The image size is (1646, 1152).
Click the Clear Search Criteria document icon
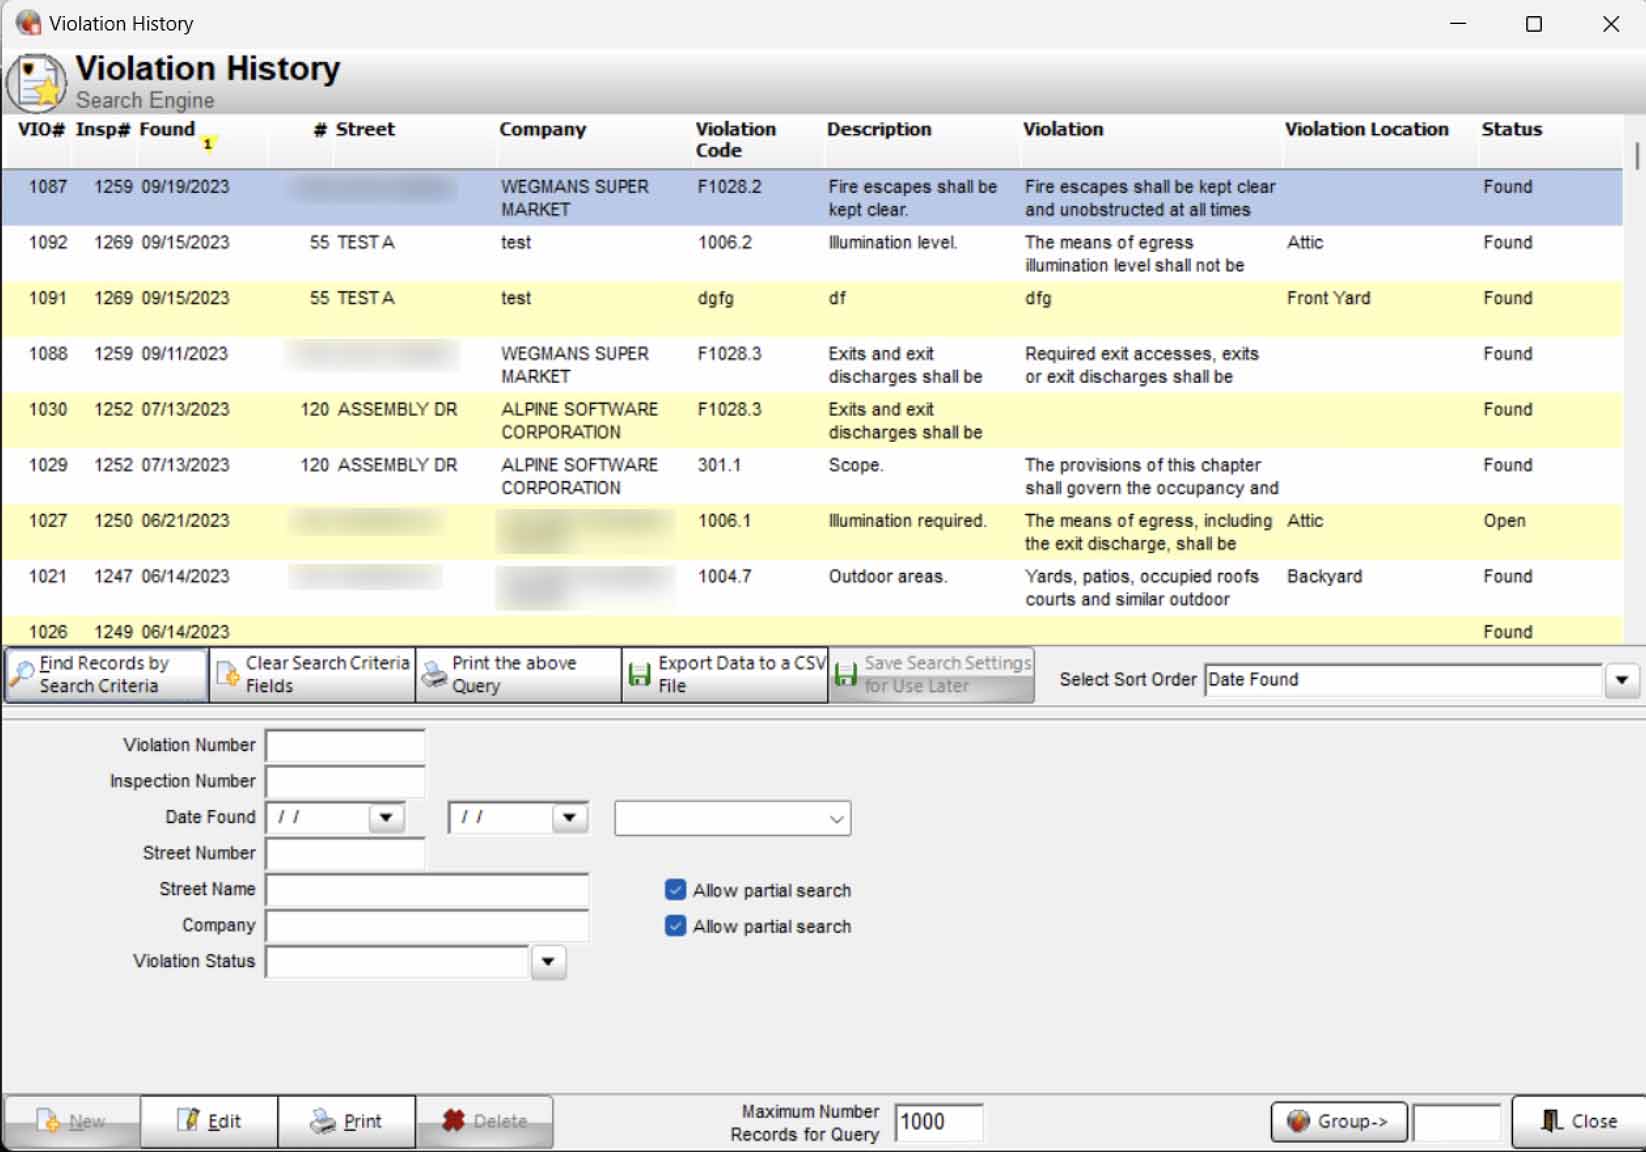pyautogui.click(x=228, y=675)
